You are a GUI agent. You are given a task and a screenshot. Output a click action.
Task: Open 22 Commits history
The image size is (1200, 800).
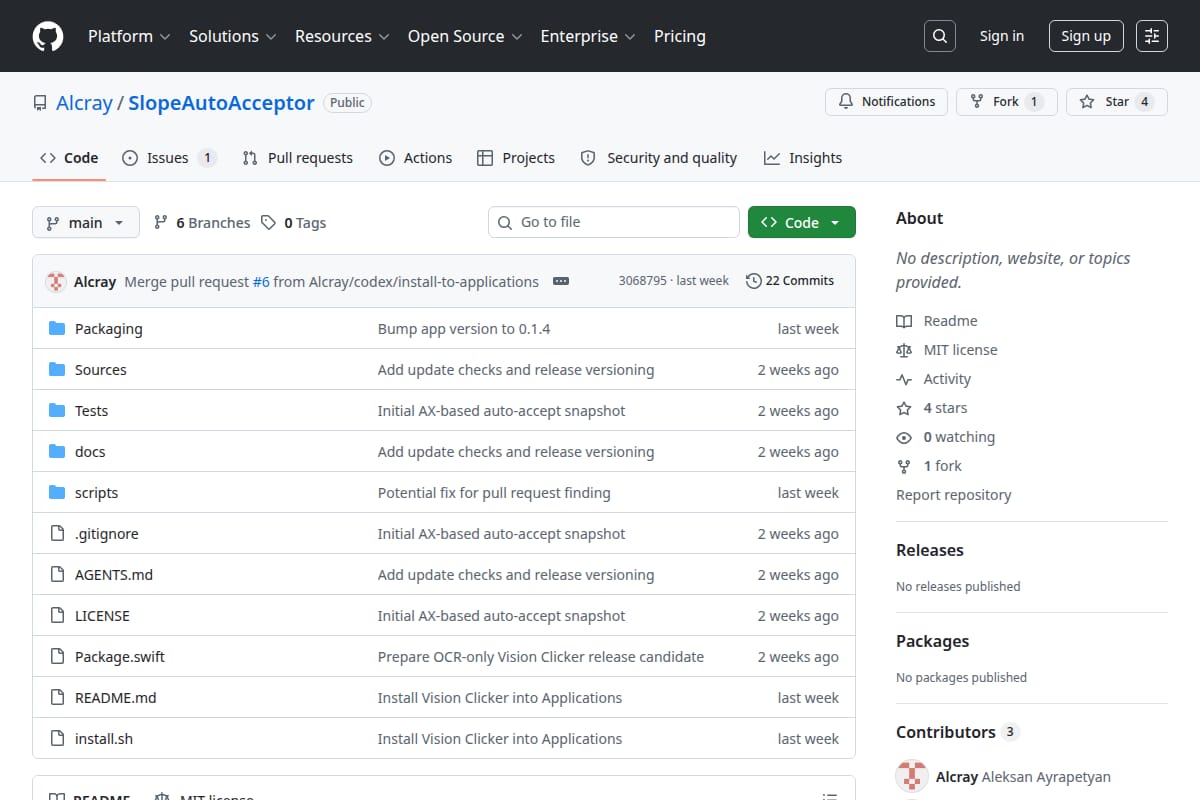[x=790, y=281]
